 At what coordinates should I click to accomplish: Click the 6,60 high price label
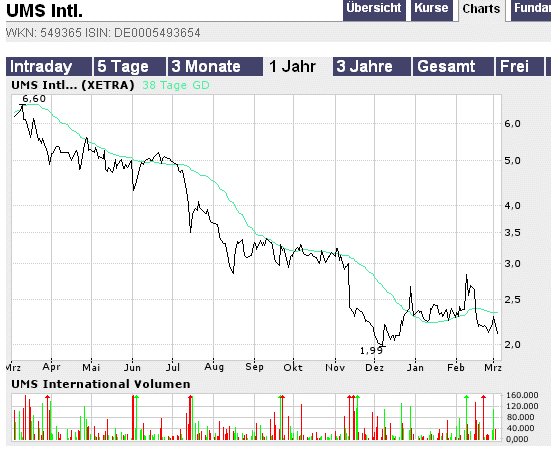(x=34, y=99)
